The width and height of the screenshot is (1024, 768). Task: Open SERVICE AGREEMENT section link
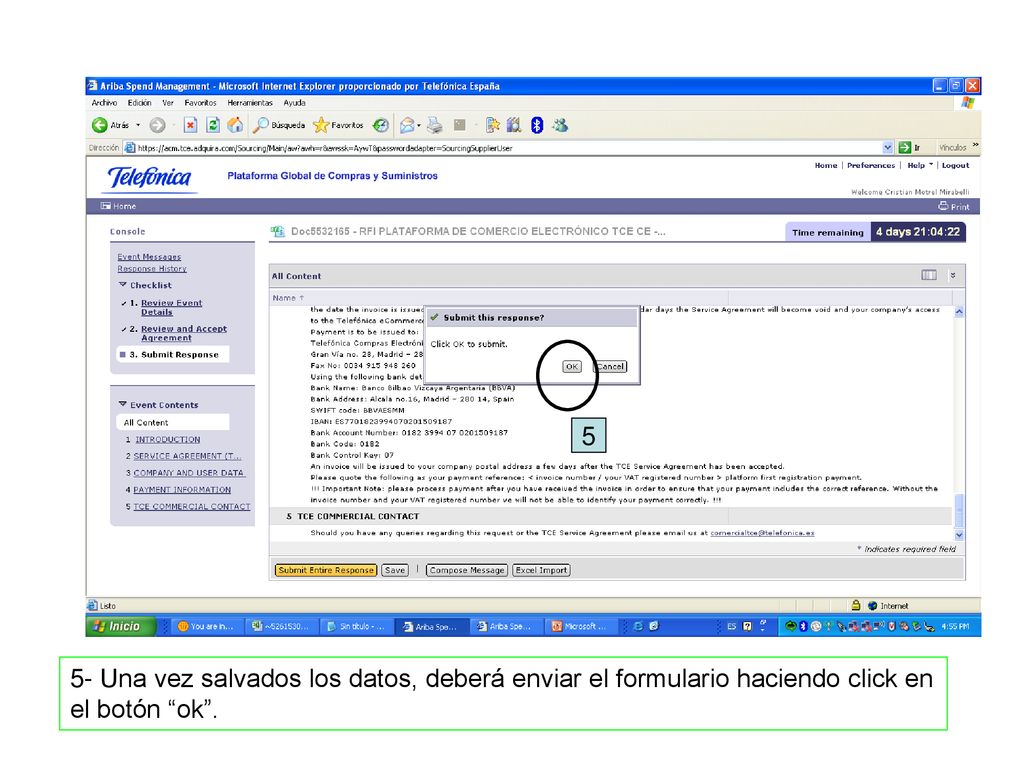(187, 456)
